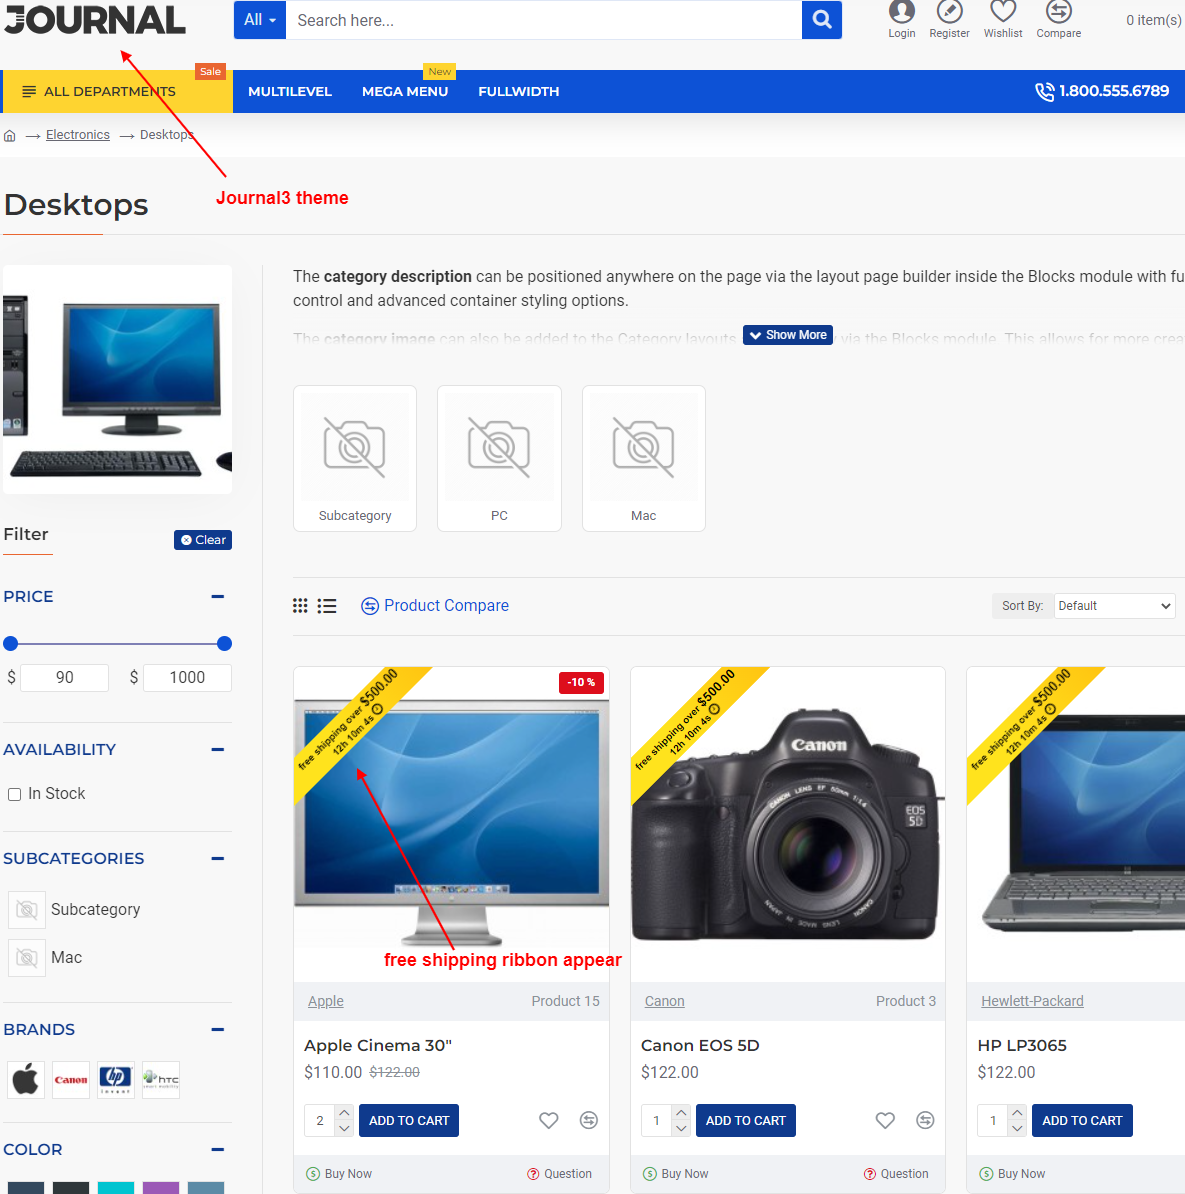Click the Product Compare link
1185x1194 pixels.
pos(435,605)
